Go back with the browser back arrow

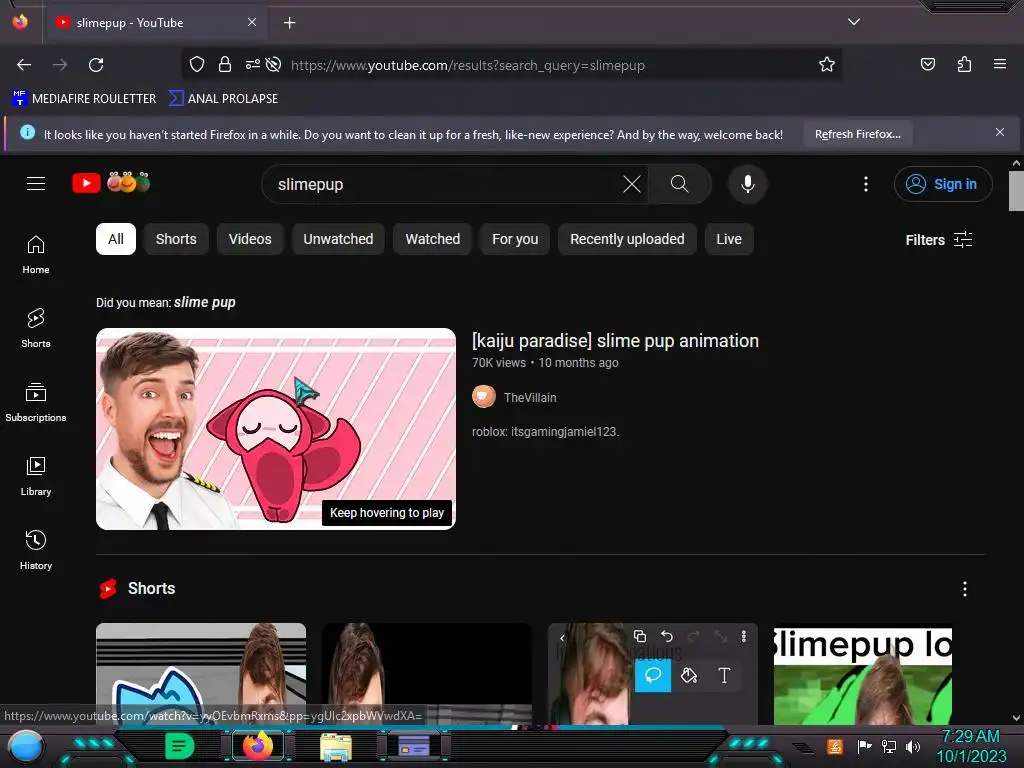[24, 65]
